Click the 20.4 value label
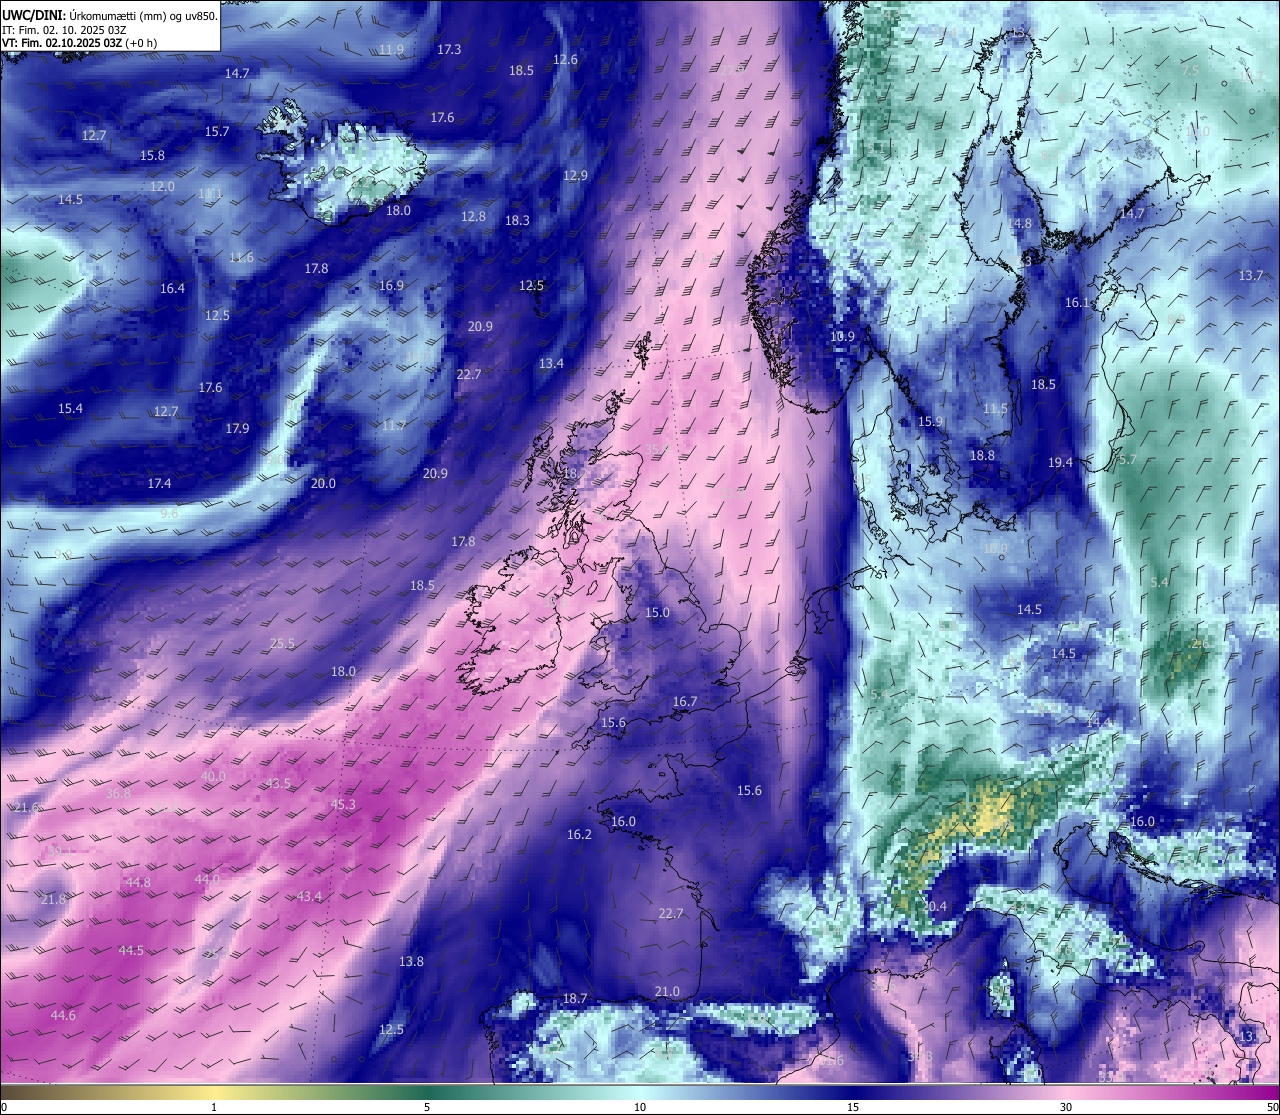Screen dimensions: 1280x1115 point(934,906)
